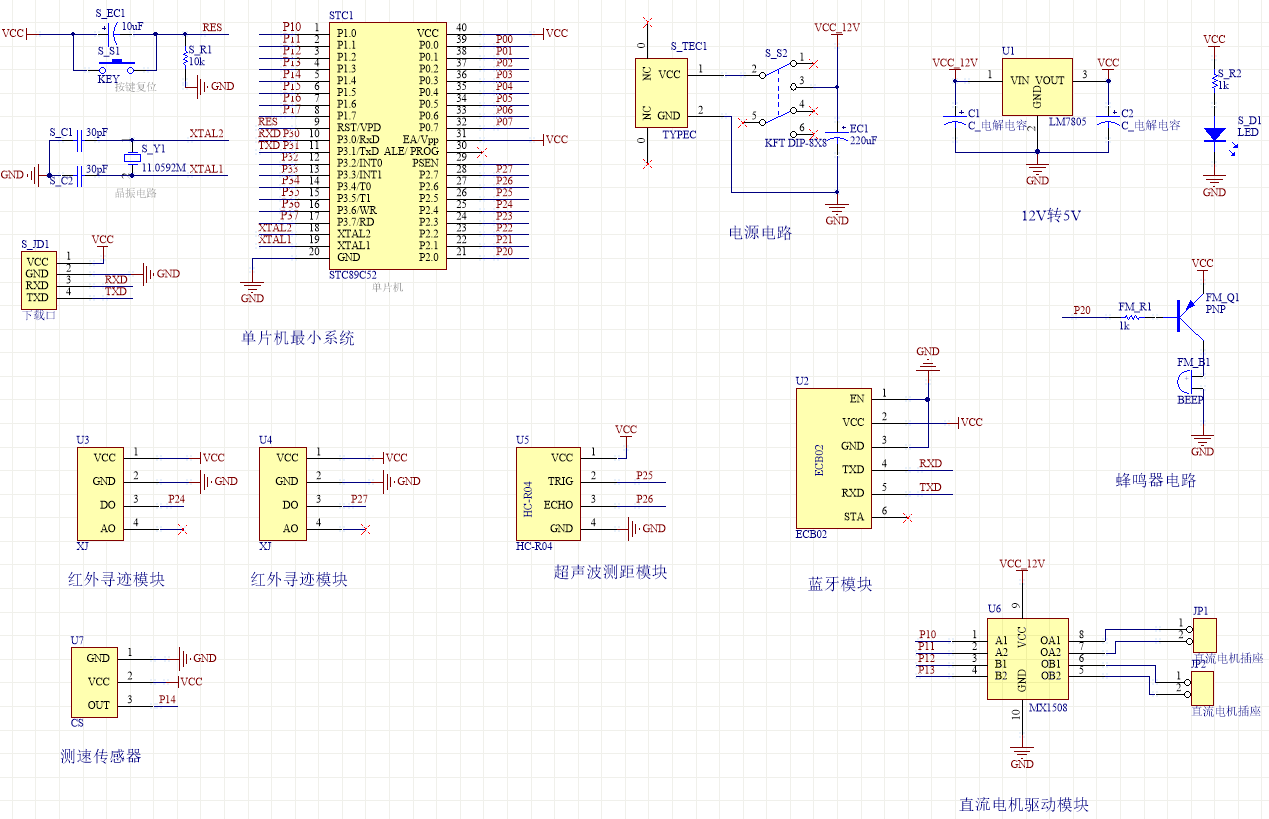Click the P24 net label at U3 DO

pos(176,499)
